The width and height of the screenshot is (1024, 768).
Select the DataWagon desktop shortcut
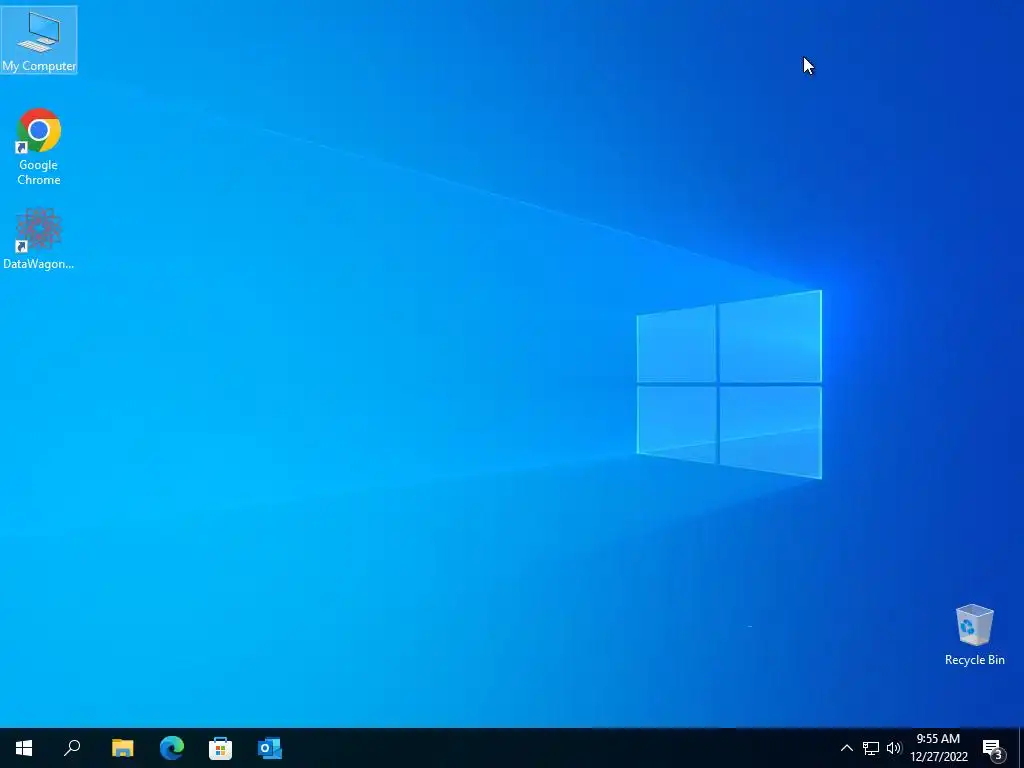pyautogui.click(x=39, y=238)
